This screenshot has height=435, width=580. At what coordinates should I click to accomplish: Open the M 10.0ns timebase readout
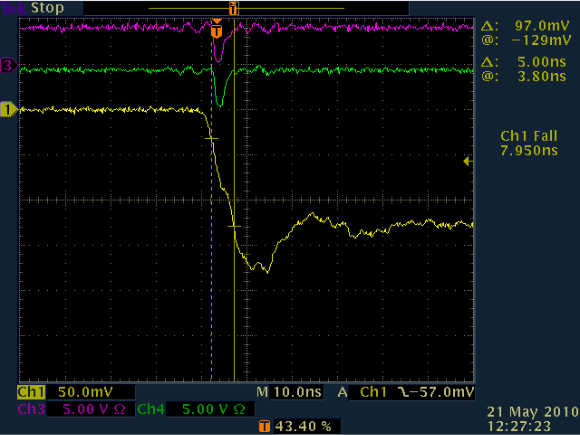(x=289, y=392)
